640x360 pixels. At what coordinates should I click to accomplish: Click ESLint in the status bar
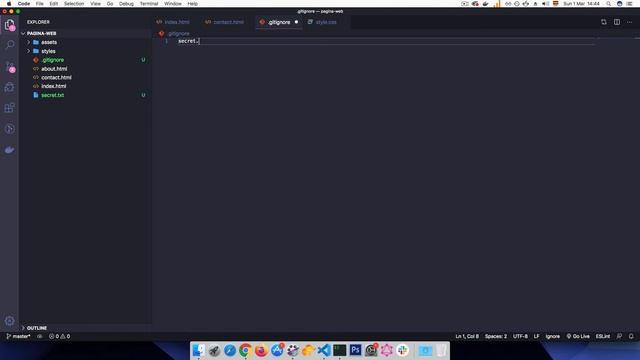[x=602, y=336]
